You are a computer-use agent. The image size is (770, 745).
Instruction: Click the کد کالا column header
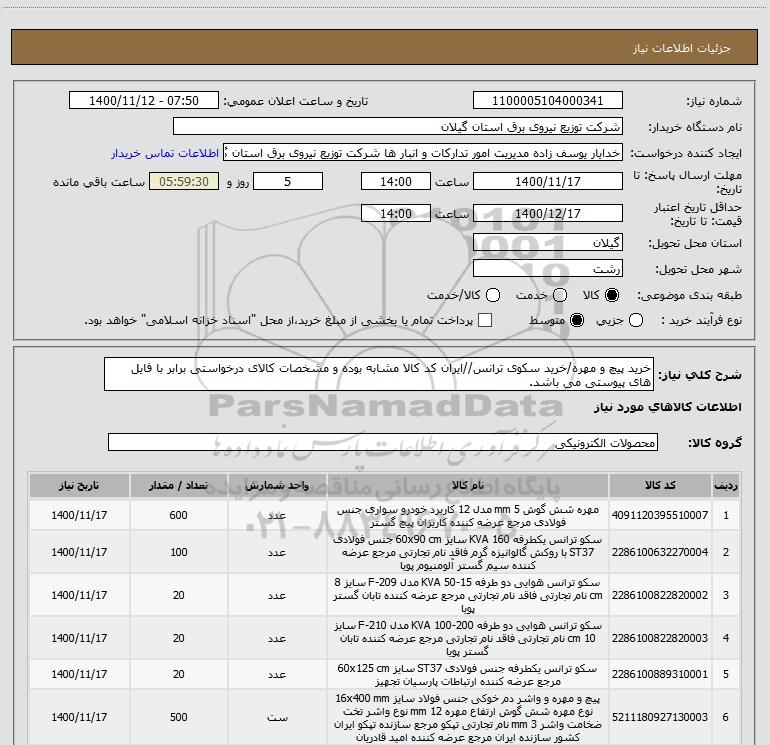tap(660, 486)
